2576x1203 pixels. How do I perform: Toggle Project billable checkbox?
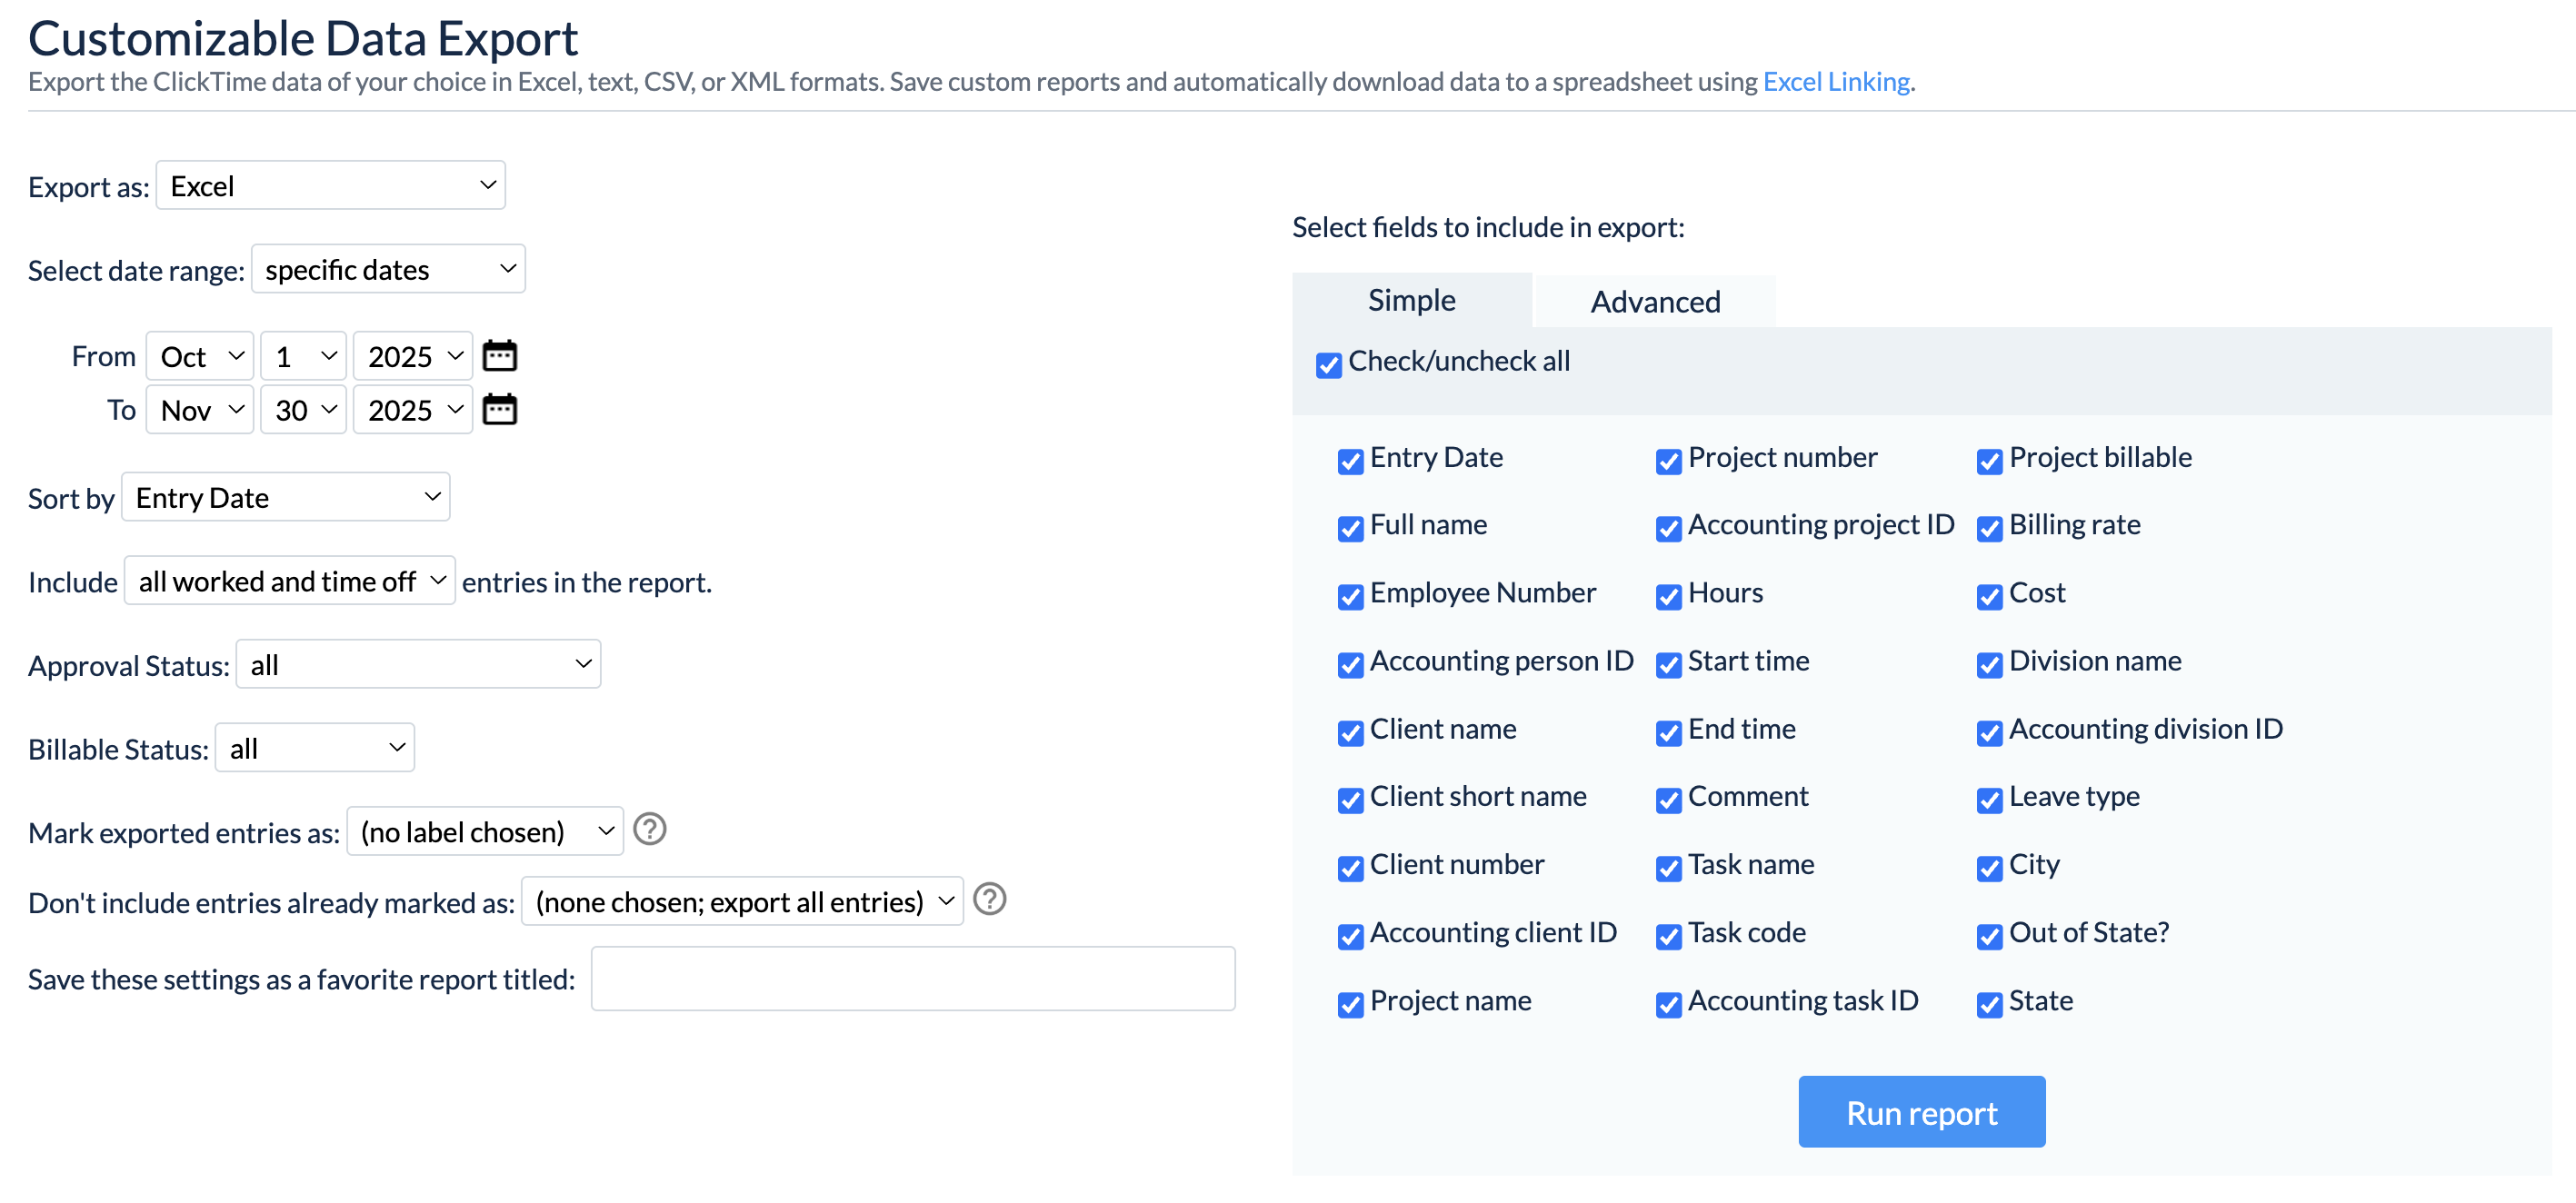point(1990,461)
